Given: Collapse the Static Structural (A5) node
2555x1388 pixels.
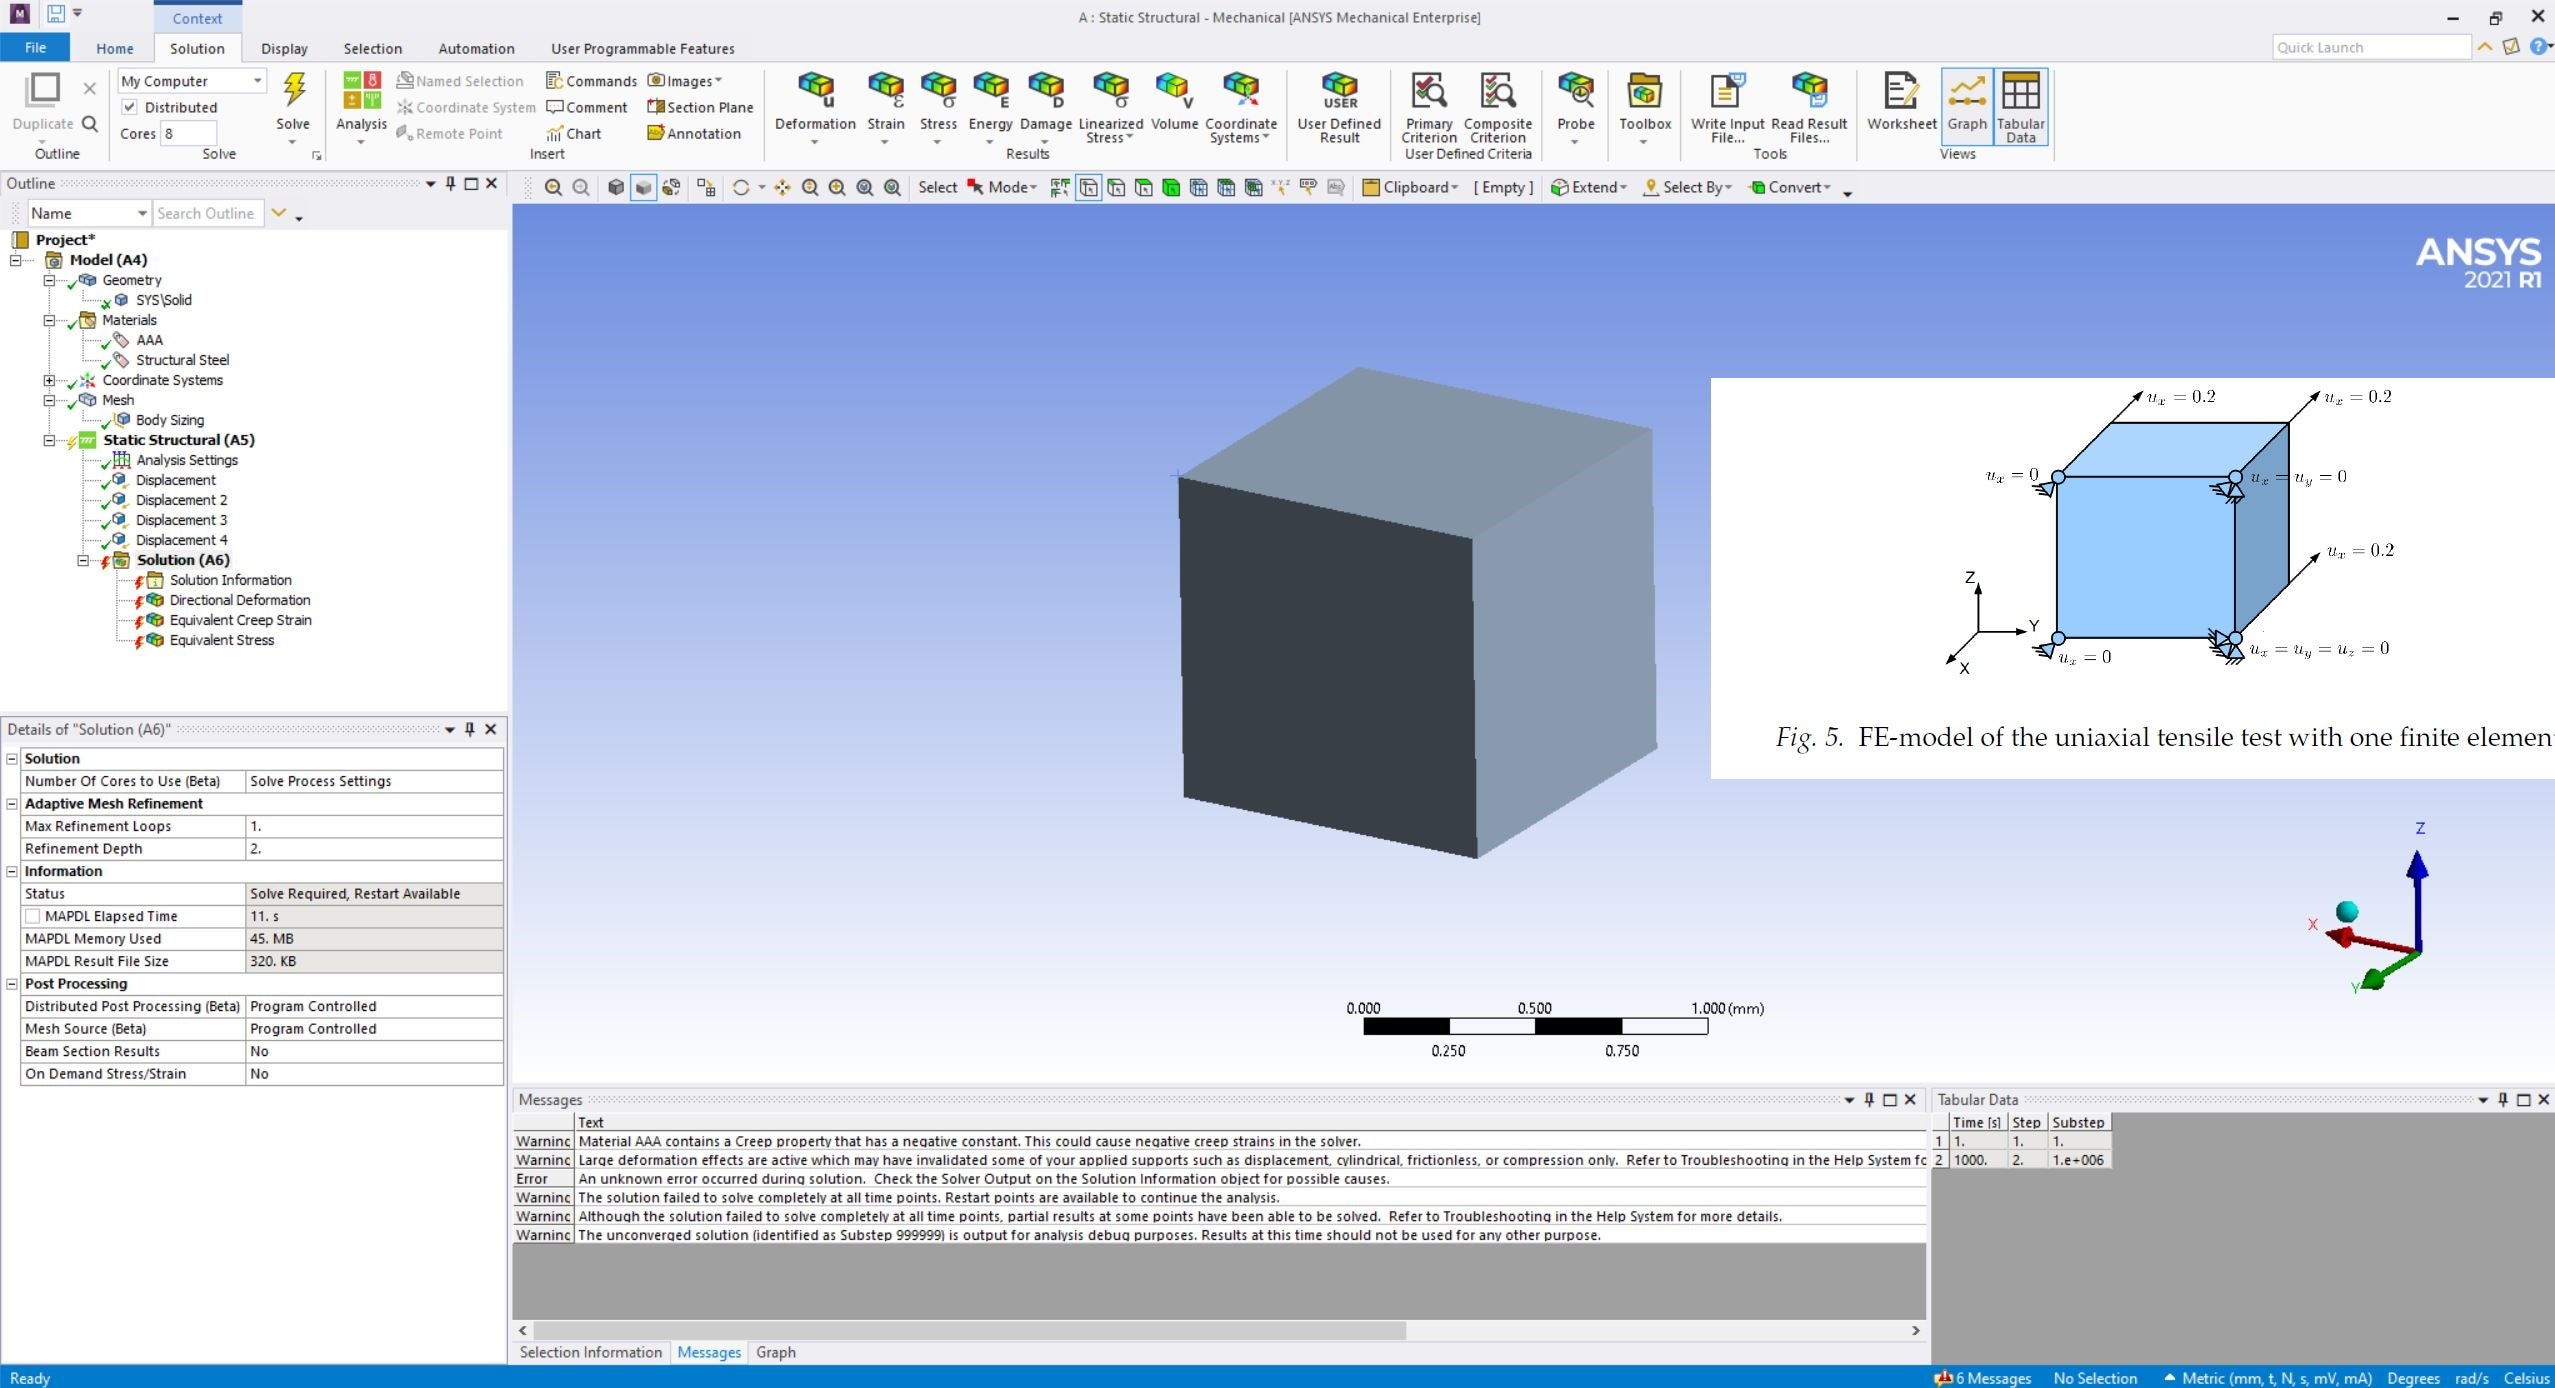Looking at the screenshot, I should pyautogui.click(x=49, y=440).
